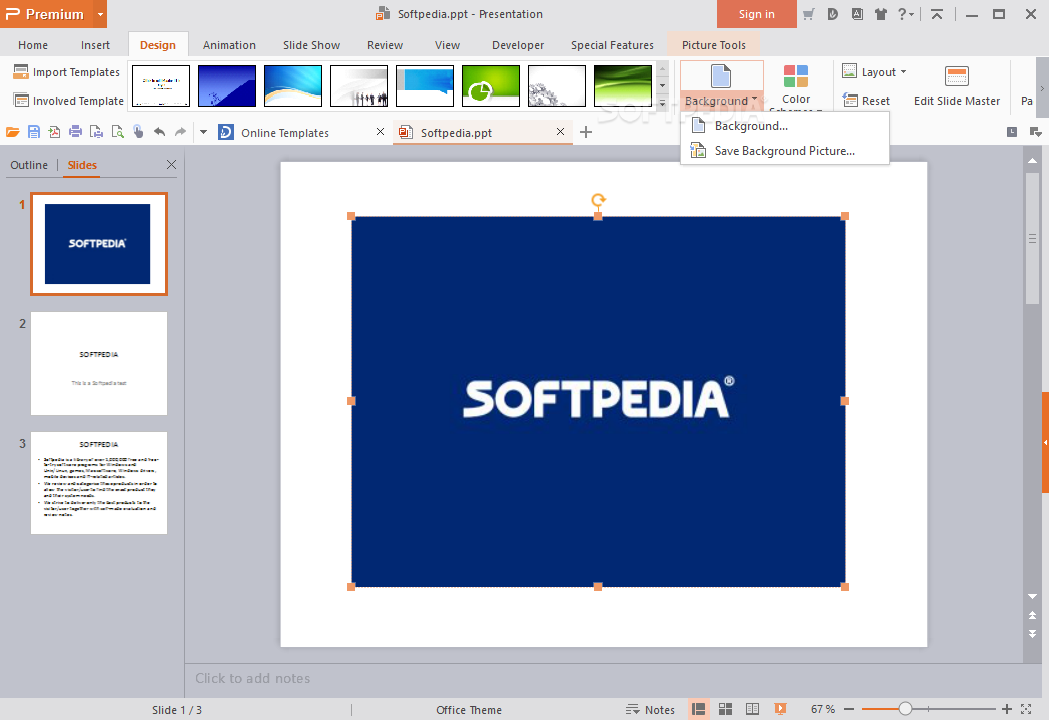The height and width of the screenshot is (720, 1049).
Task: Click the Color Schemes icon
Action: [795, 76]
